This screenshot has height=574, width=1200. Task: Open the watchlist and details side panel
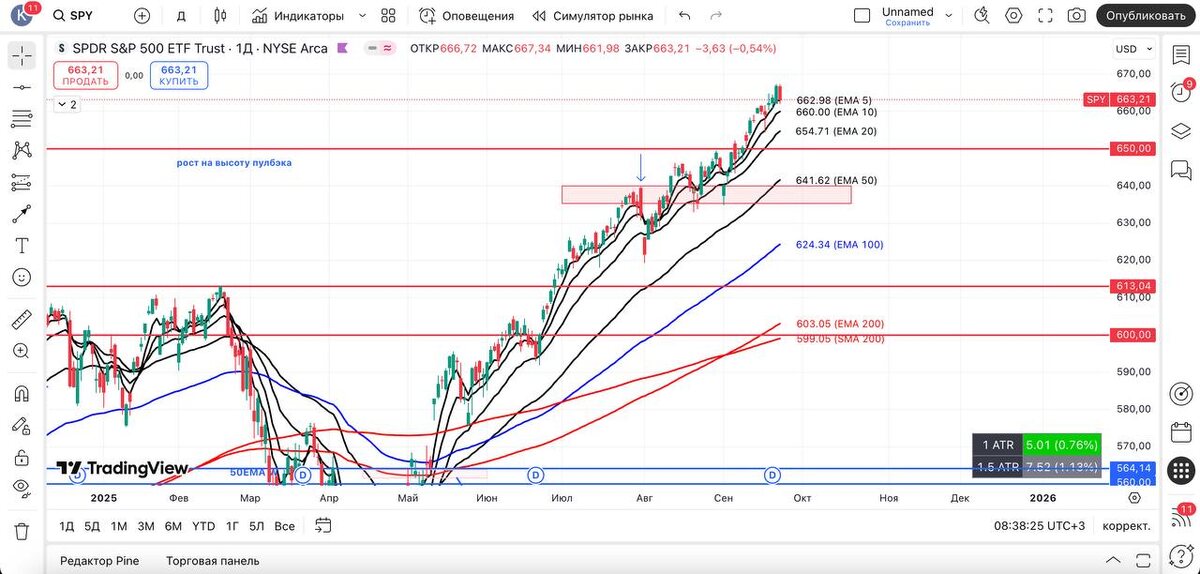(1182, 55)
